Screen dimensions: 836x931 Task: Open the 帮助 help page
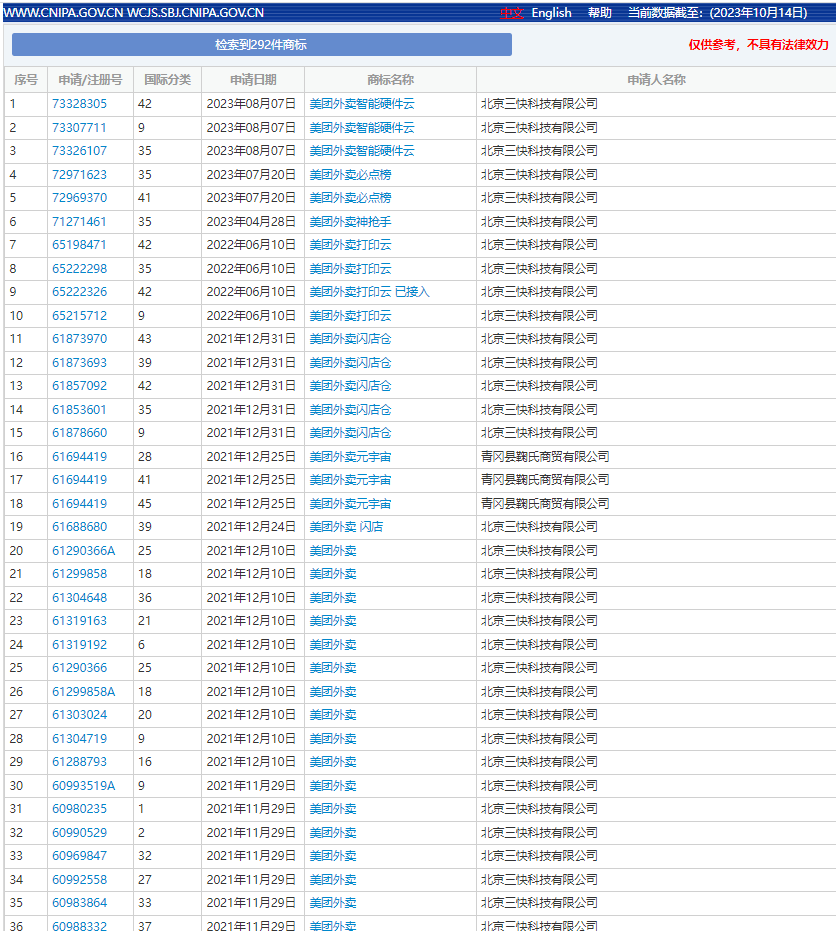[x=600, y=13]
